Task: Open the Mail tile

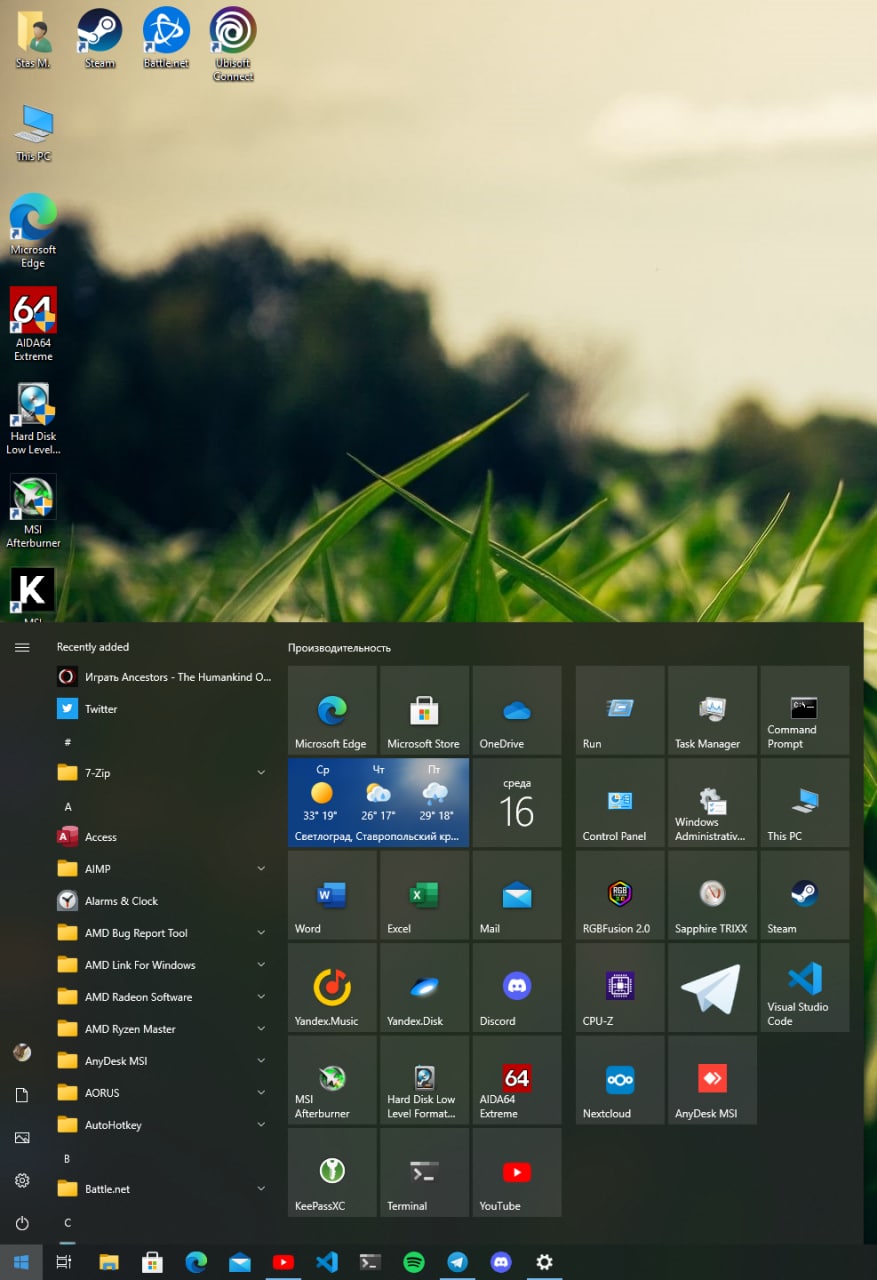Action: click(x=516, y=895)
